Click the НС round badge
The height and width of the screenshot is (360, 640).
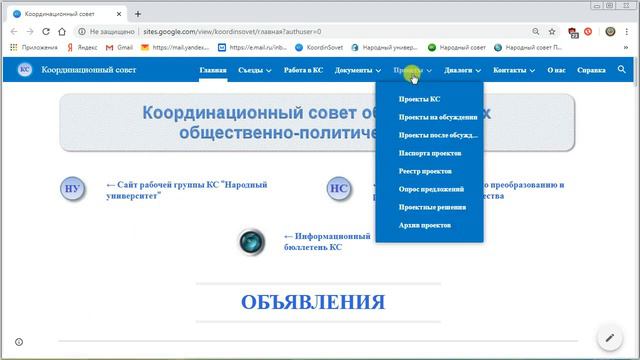click(x=339, y=189)
